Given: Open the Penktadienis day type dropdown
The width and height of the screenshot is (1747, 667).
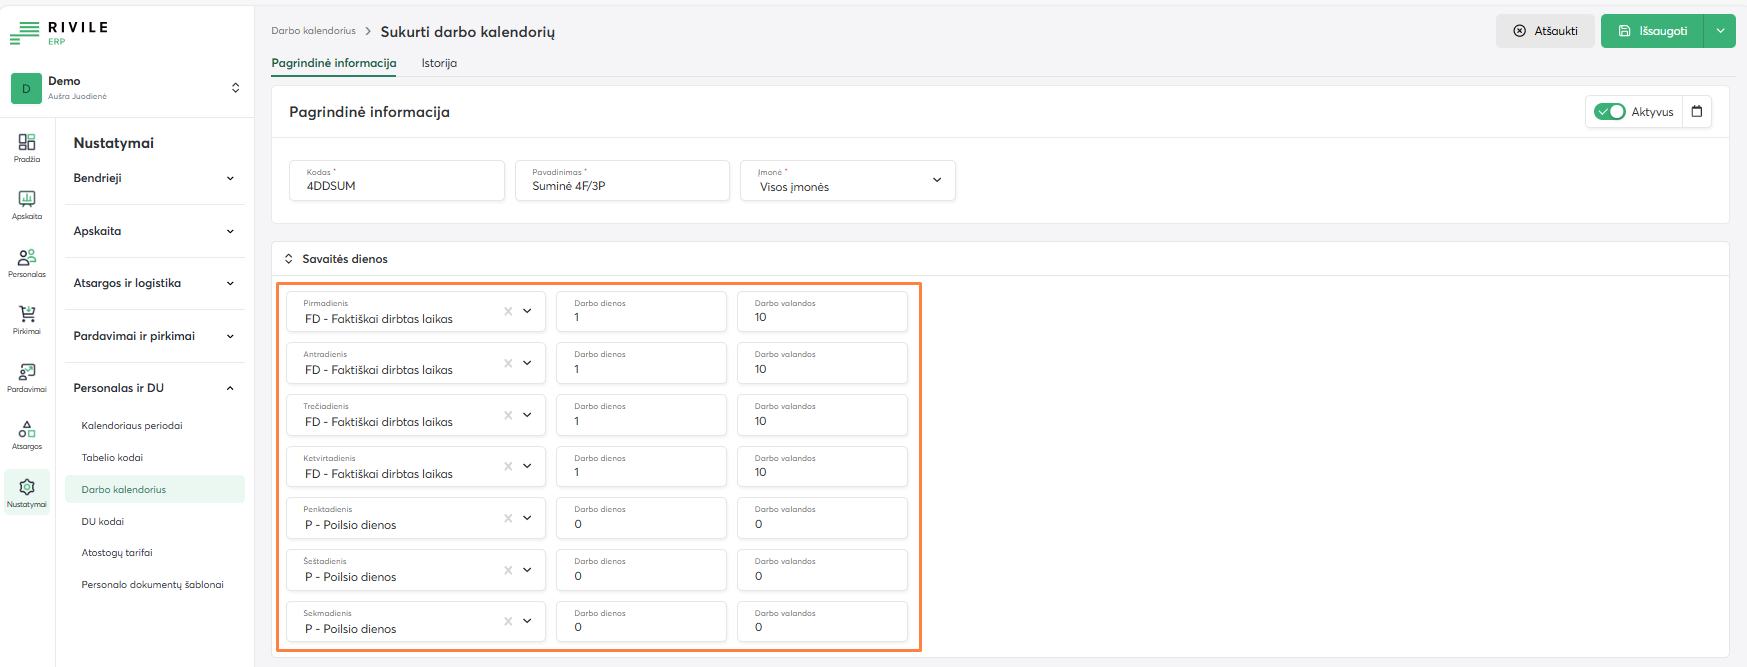Looking at the screenshot, I should pyautogui.click(x=527, y=518).
